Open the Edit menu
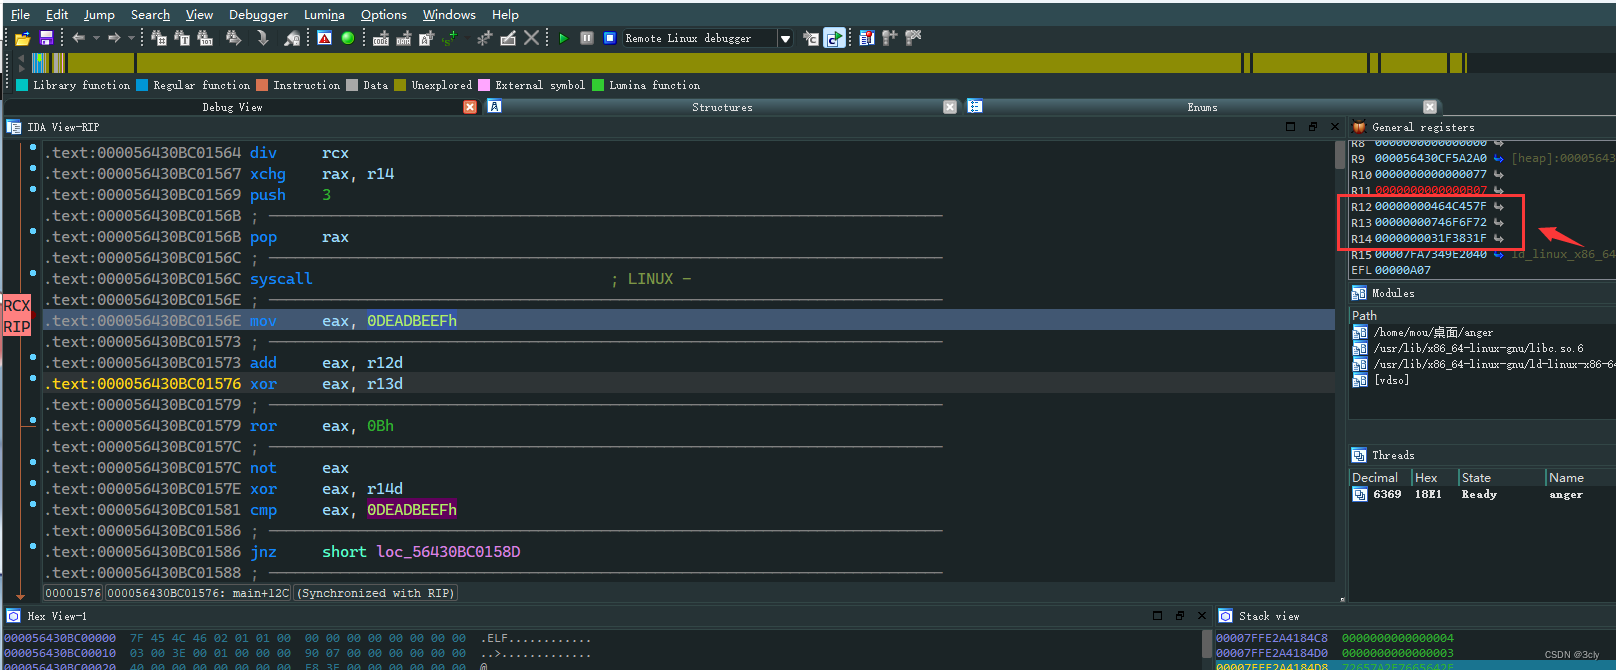 [x=57, y=14]
